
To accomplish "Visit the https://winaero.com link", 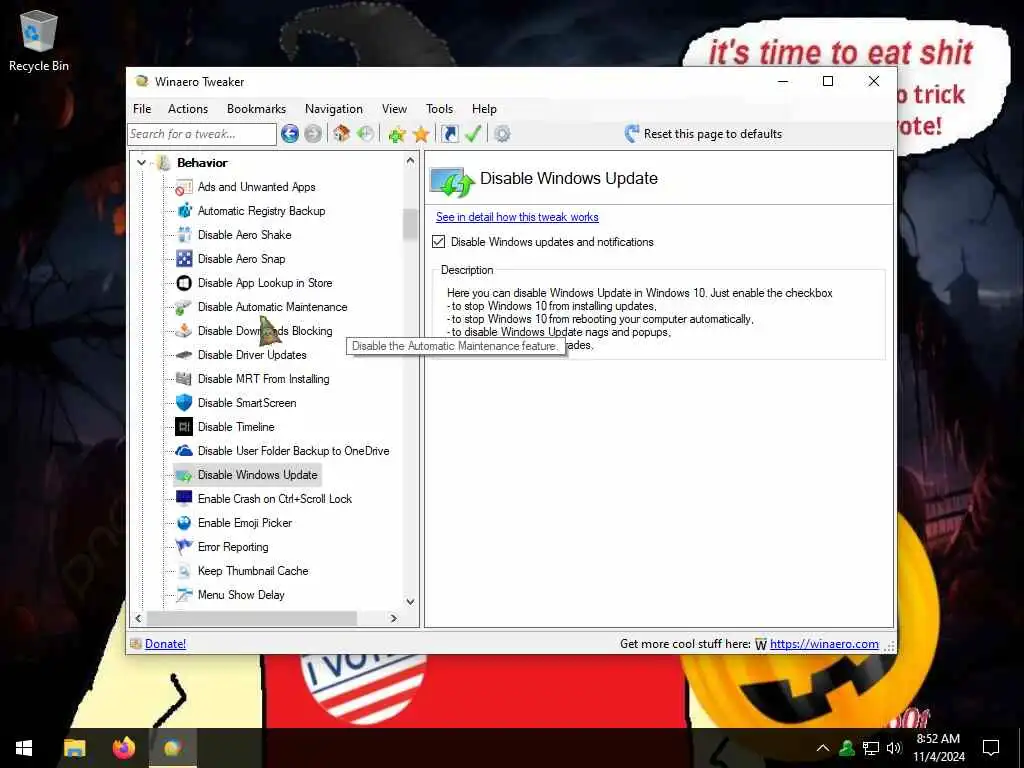I will [824, 644].
